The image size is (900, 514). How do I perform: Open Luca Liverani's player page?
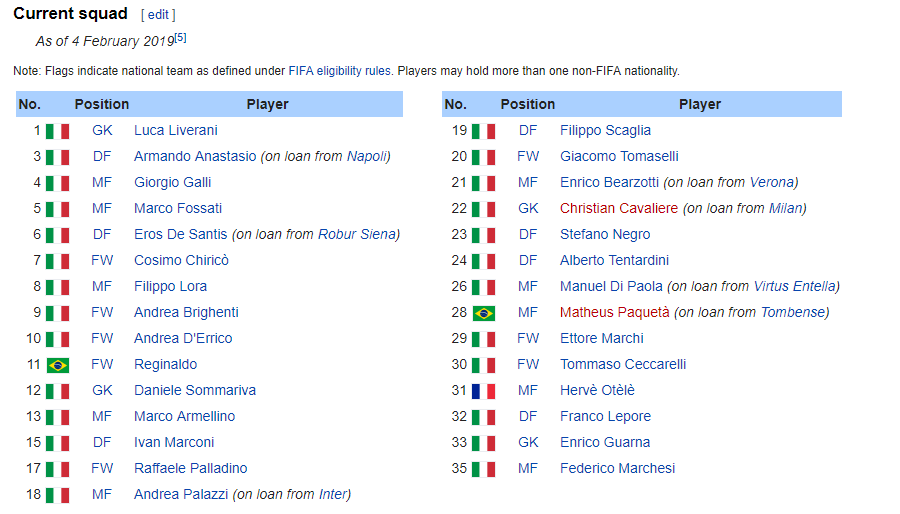point(176,130)
